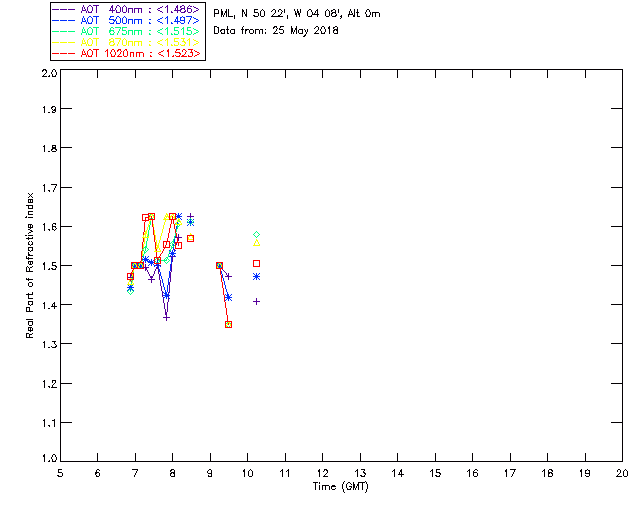Click x-axis tick label 5
This screenshot has width=640, height=512.
pyautogui.click(x=60, y=473)
